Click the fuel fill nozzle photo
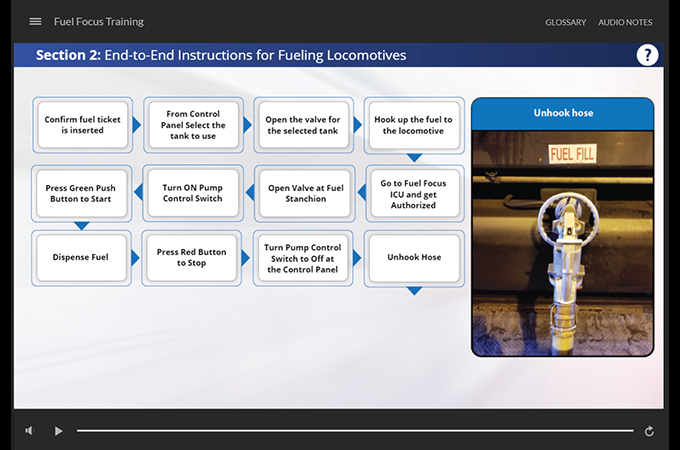The width and height of the screenshot is (680, 450). pyautogui.click(x=562, y=243)
